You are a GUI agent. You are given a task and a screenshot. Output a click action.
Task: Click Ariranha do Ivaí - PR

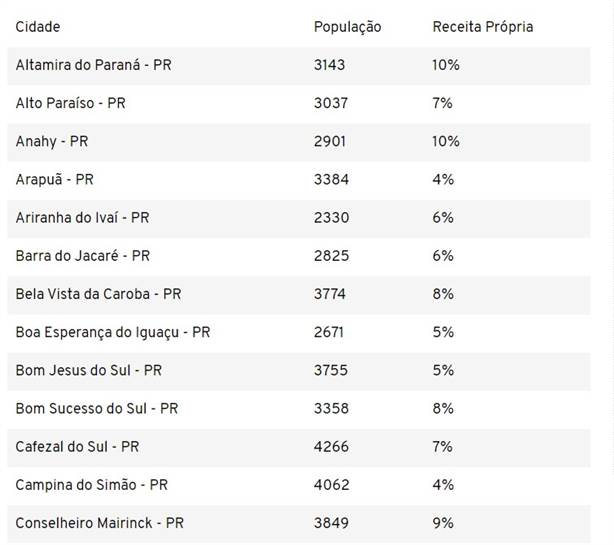[x=82, y=218]
